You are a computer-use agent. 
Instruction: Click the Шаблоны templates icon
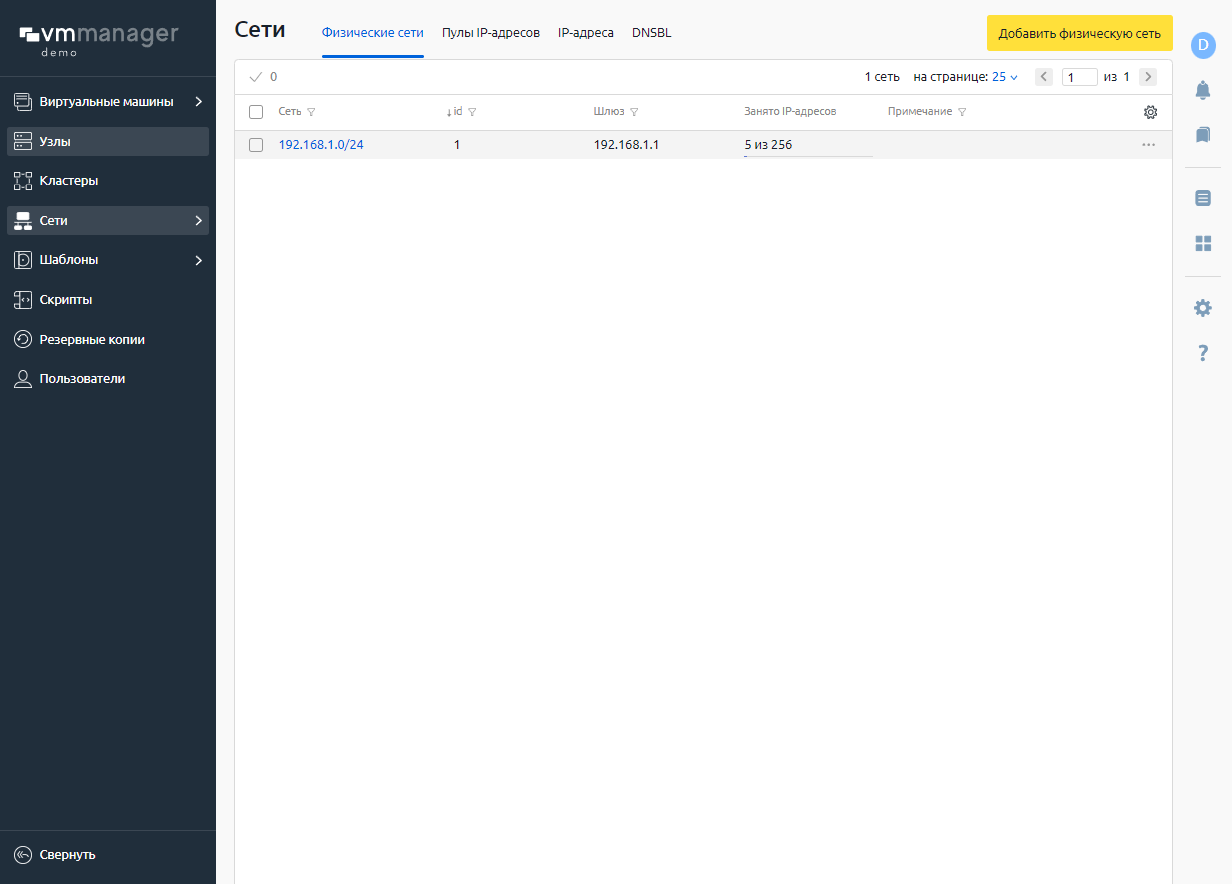click(23, 260)
